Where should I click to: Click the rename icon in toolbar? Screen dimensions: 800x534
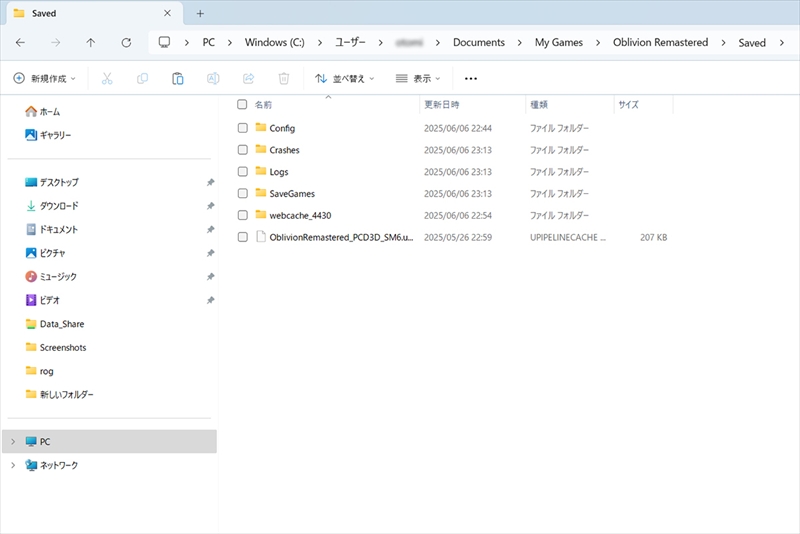(213, 79)
